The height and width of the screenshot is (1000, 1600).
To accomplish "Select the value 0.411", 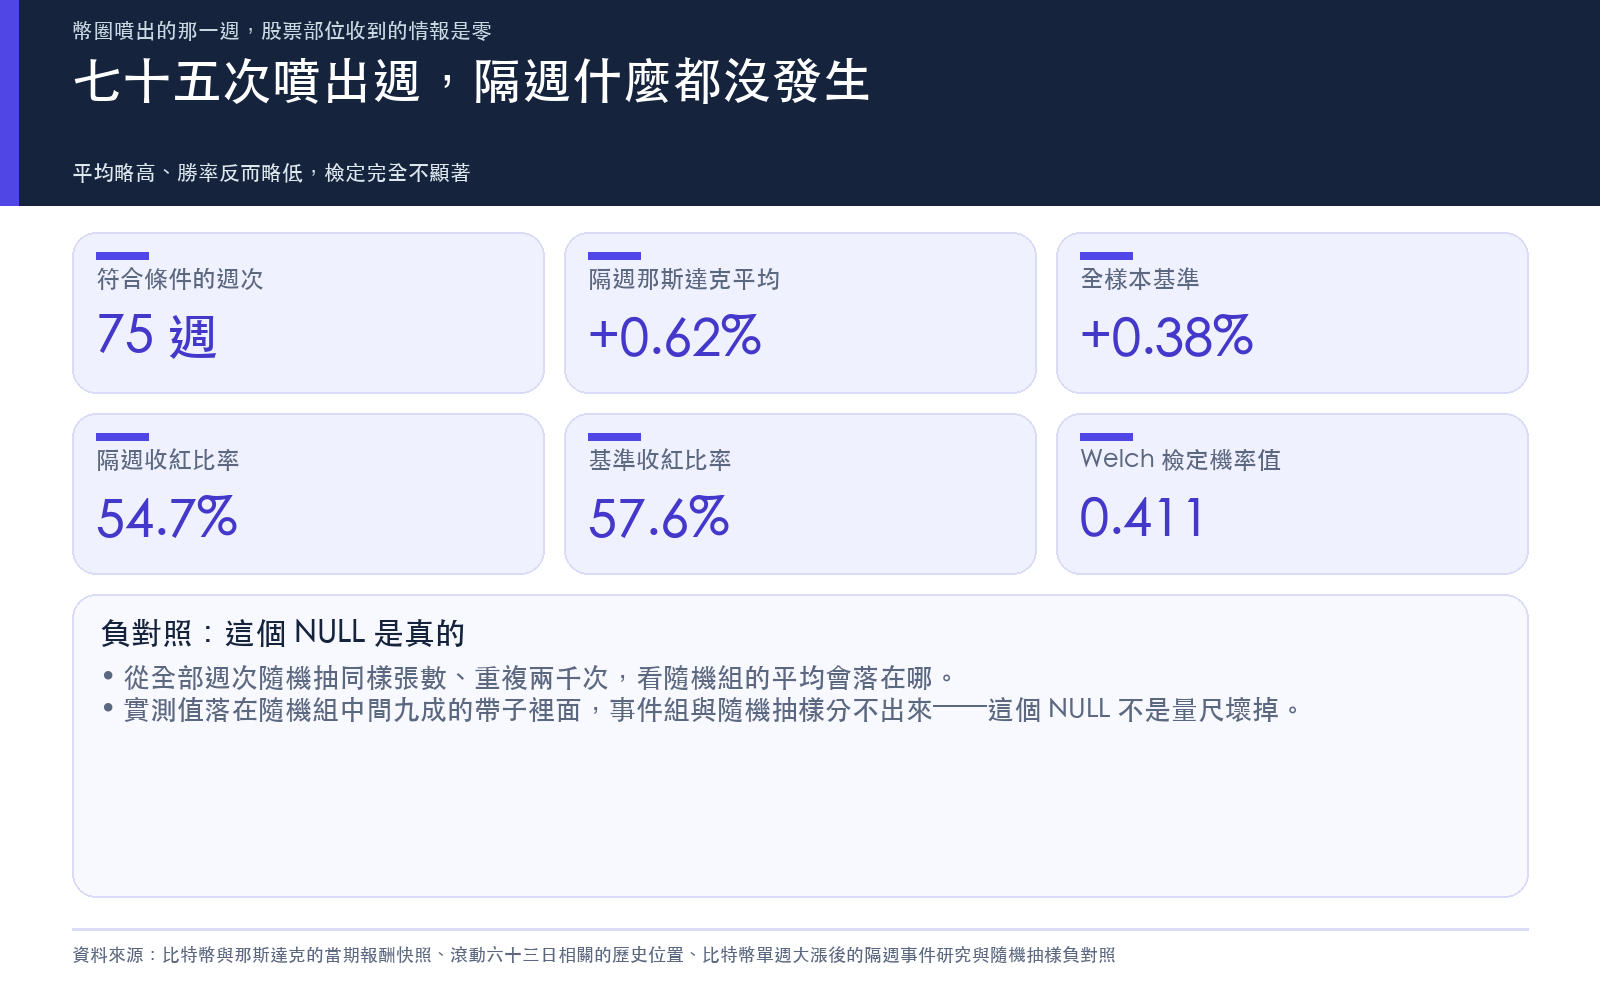I will 1142,517.
